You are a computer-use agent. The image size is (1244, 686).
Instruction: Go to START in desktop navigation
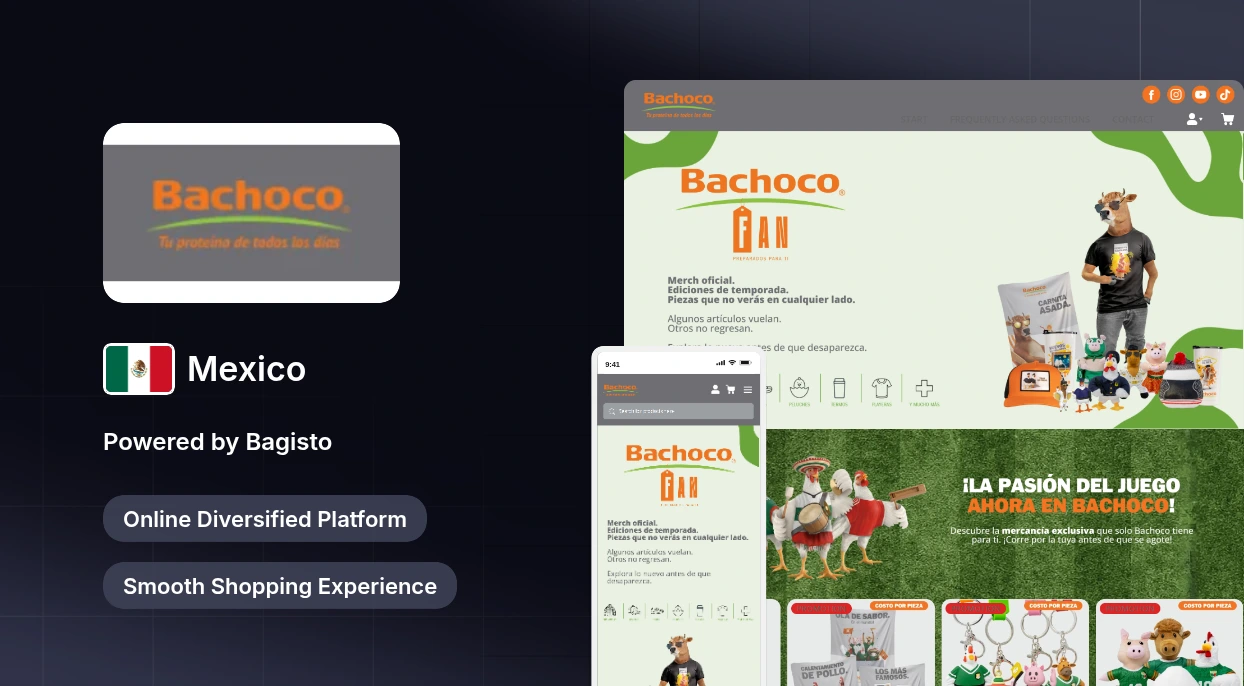[x=914, y=119]
